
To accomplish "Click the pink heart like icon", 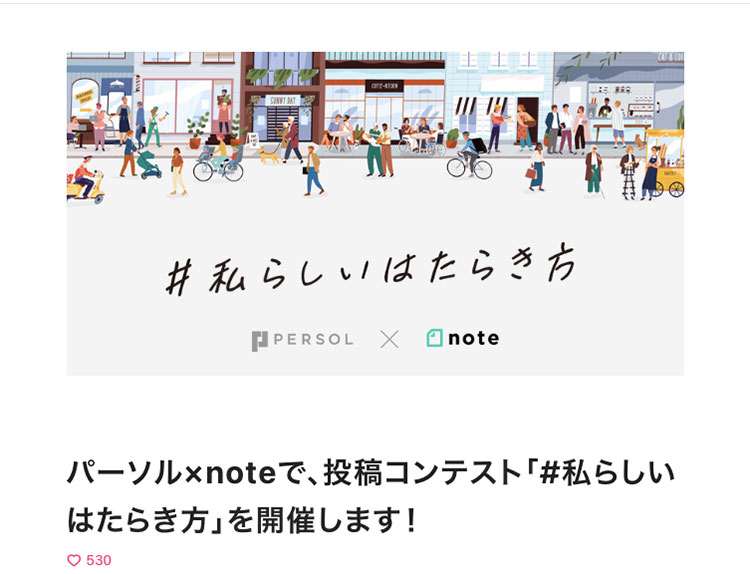I will [x=74, y=560].
